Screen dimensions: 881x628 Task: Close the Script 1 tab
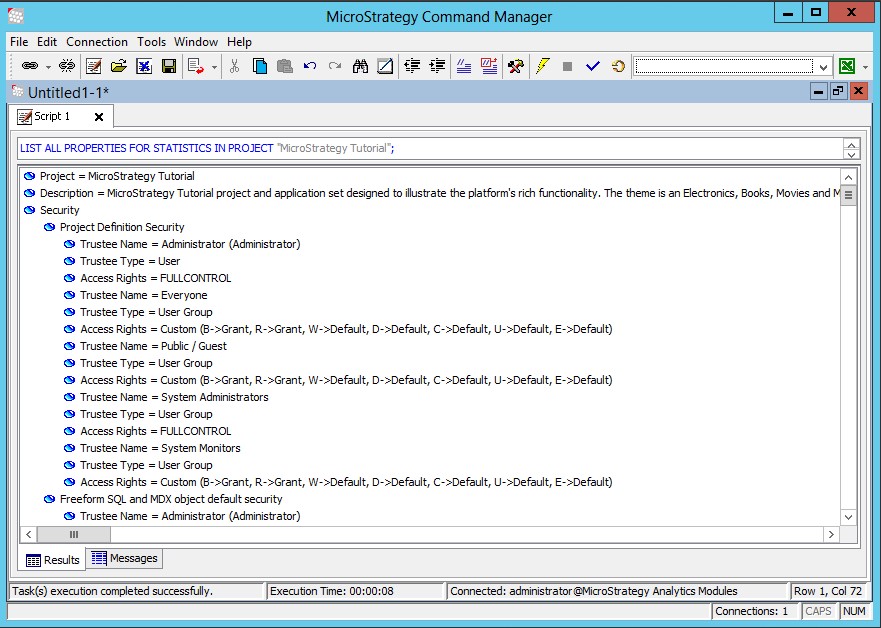coord(97,116)
